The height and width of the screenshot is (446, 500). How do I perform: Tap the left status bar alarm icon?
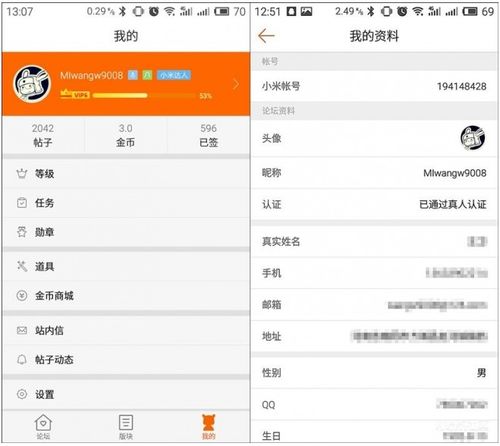pyautogui.click(x=154, y=11)
